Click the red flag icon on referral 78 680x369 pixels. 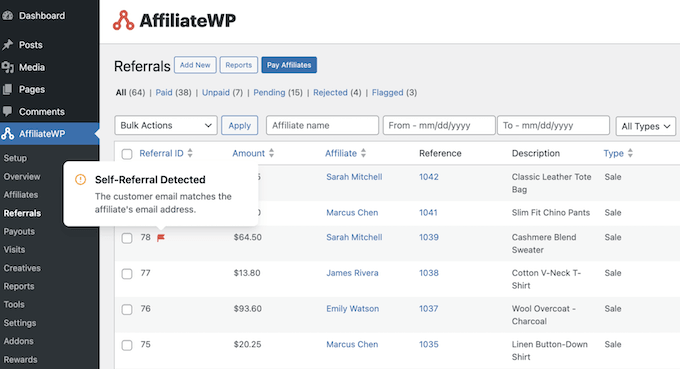[161, 238]
